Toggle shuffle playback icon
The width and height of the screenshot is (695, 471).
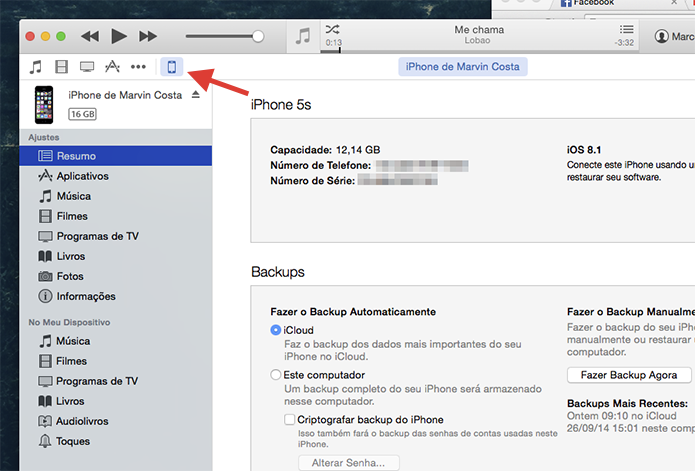point(332,29)
